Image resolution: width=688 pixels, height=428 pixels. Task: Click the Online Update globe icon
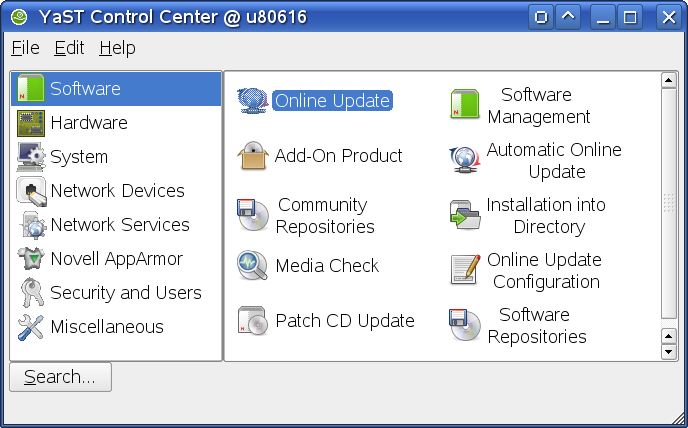point(252,101)
